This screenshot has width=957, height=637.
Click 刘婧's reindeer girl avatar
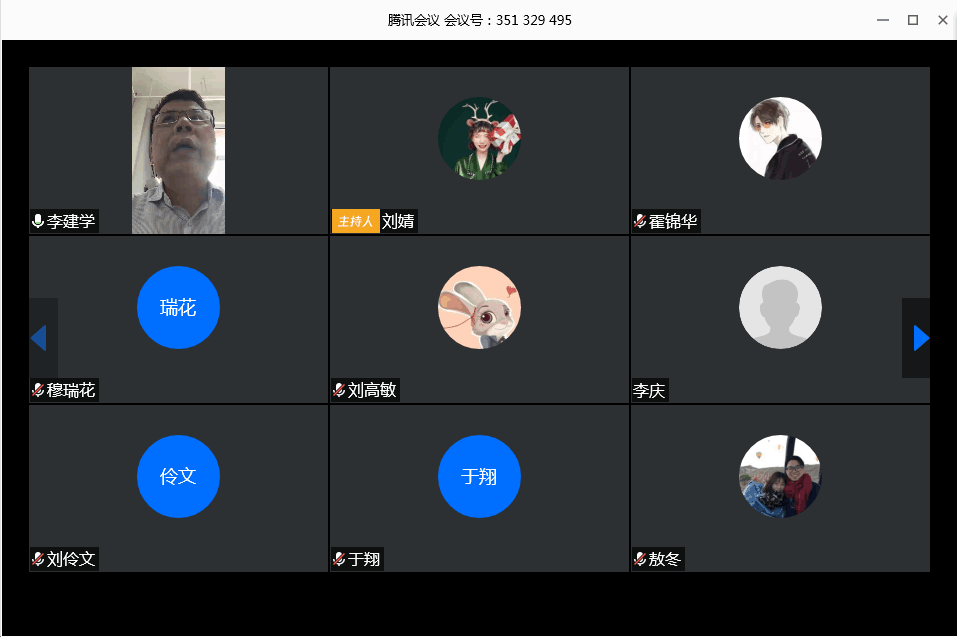[479, 138]
